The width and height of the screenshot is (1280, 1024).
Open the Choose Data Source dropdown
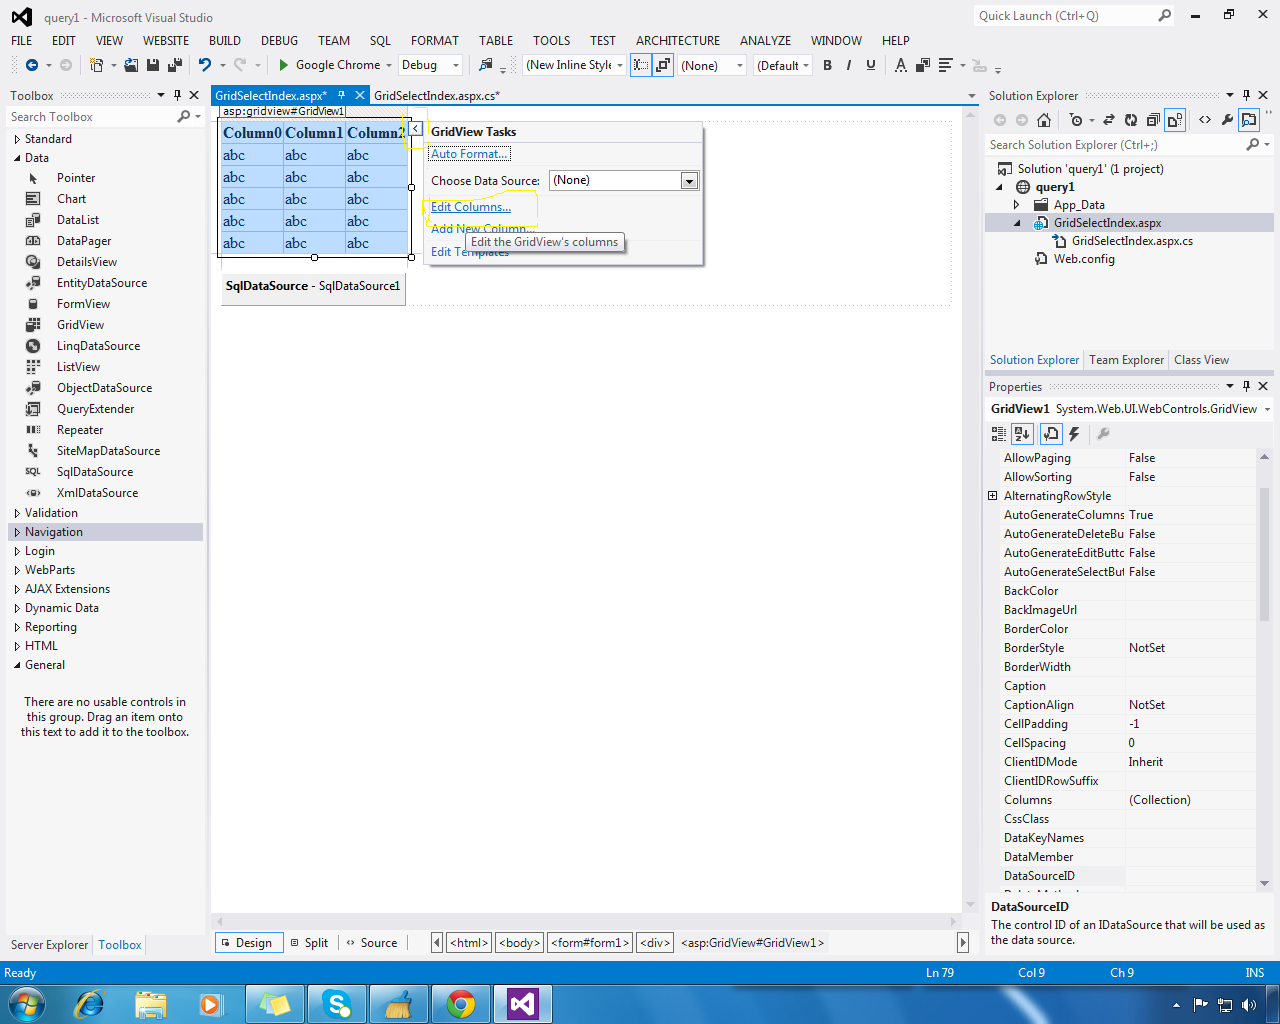pos(689,181)
